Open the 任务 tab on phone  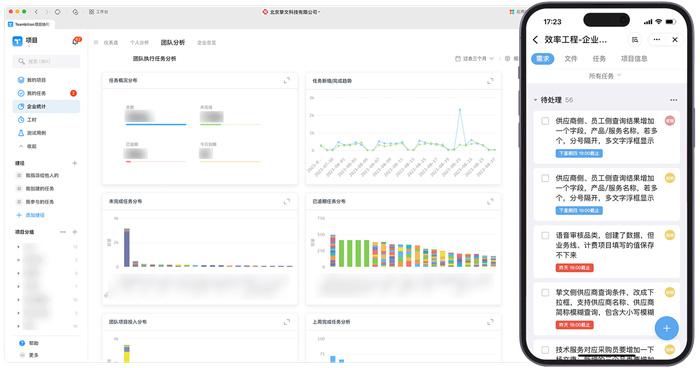point(599,59)
